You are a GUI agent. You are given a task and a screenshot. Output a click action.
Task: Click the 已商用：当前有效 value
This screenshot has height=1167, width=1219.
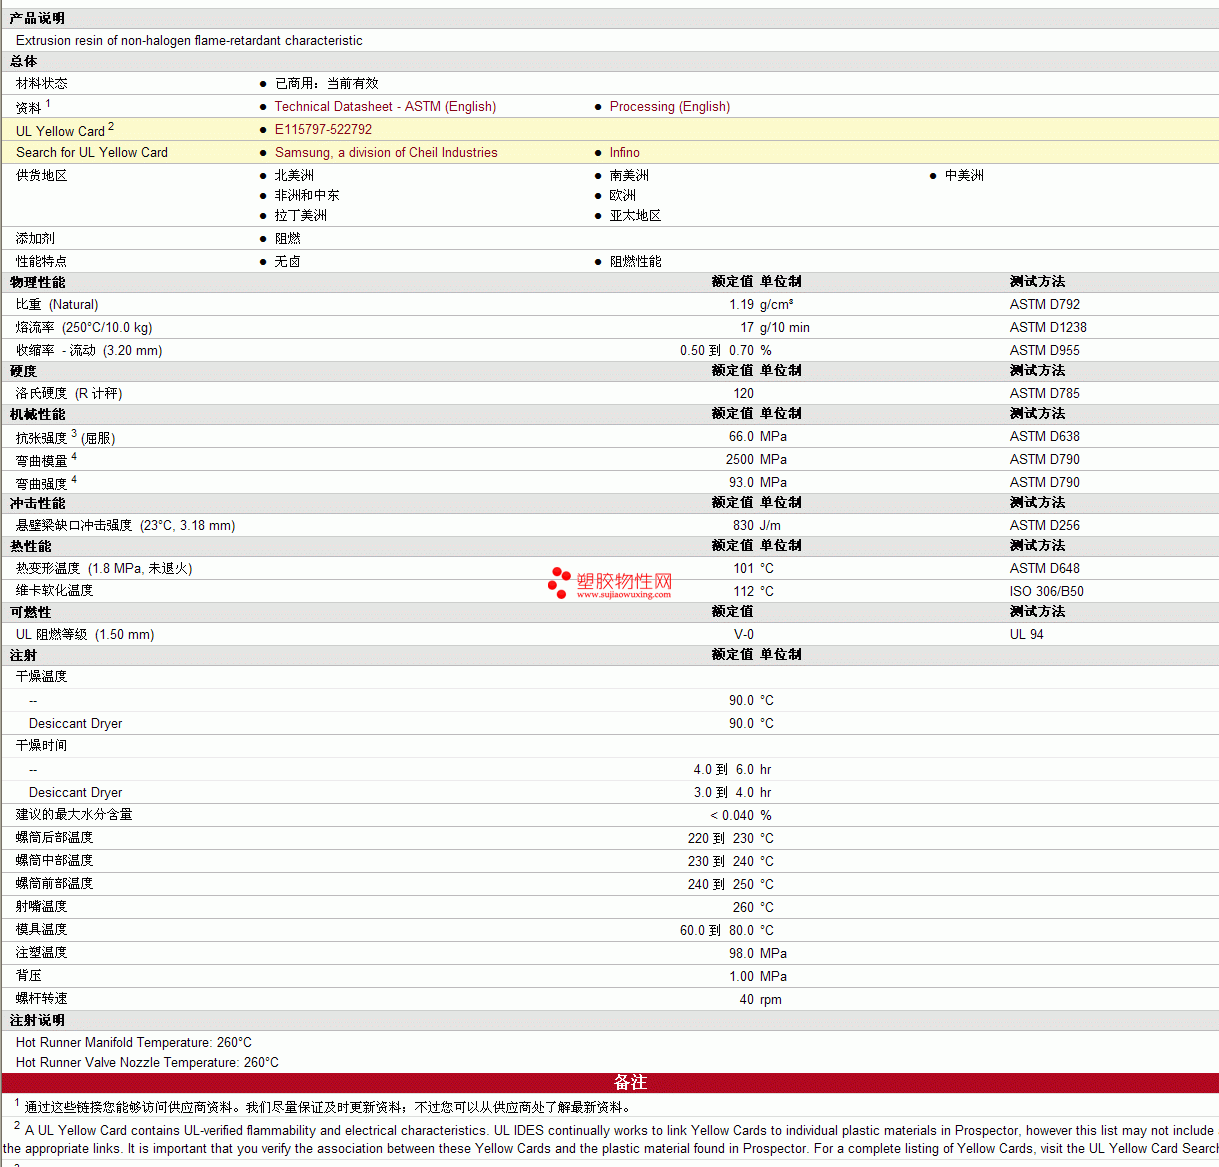point(327,84)
